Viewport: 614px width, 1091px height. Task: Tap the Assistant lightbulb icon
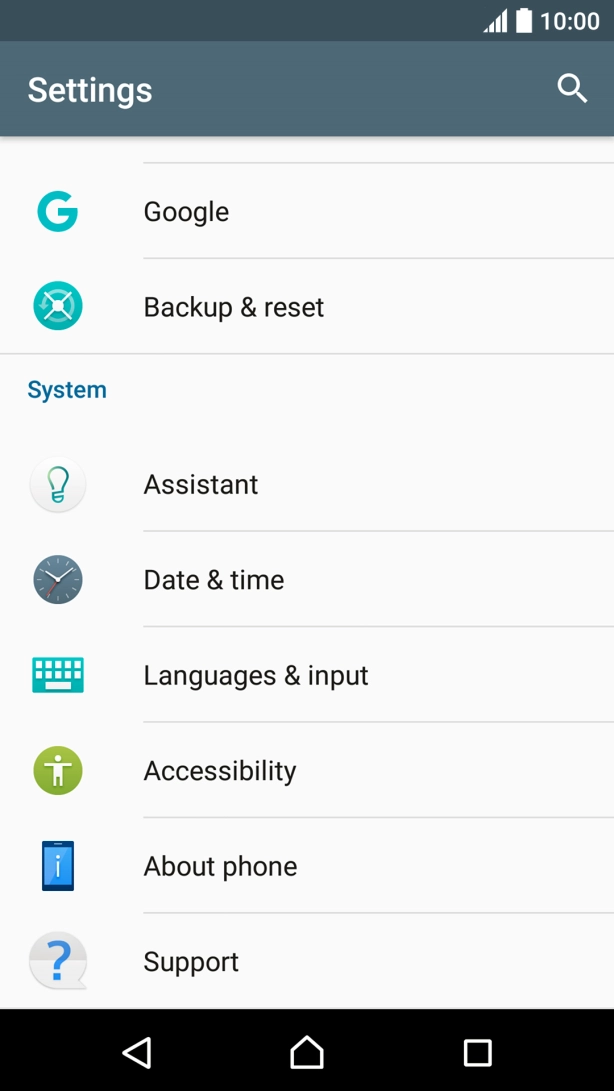(x=58, y=485)
